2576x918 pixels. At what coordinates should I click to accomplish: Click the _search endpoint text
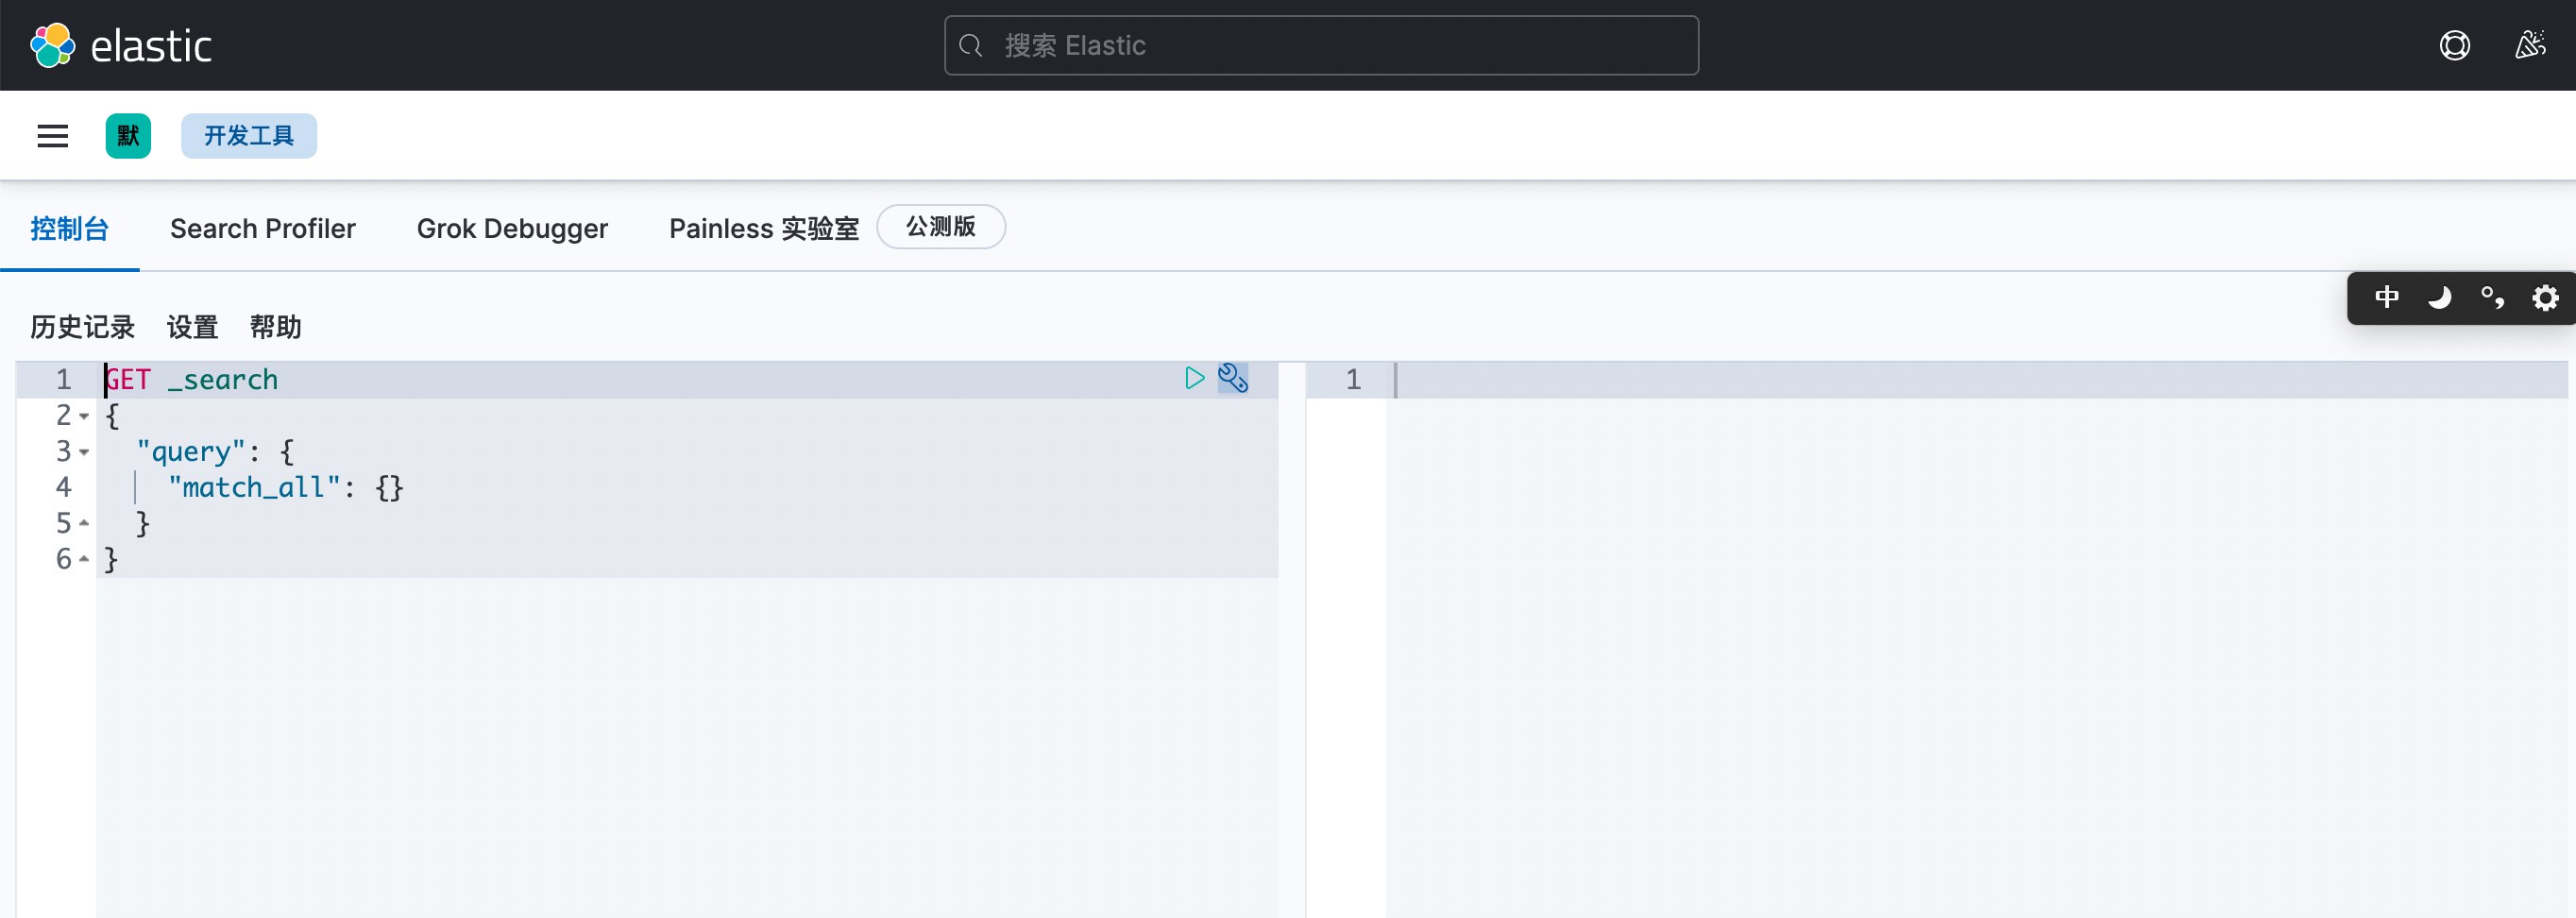pos(223,380)
